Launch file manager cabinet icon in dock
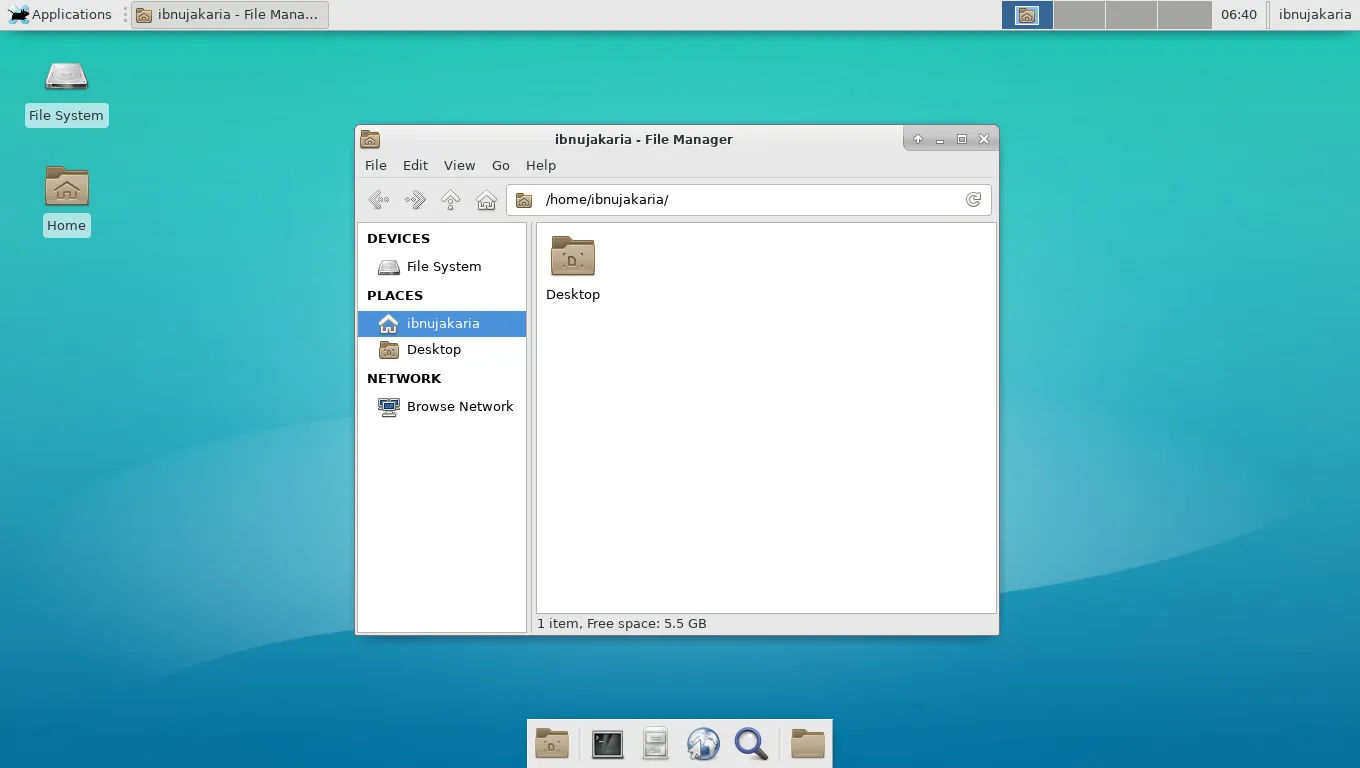Image resolution: width=1360 pixels, height=768 pixels. click(x=655, y=744)
